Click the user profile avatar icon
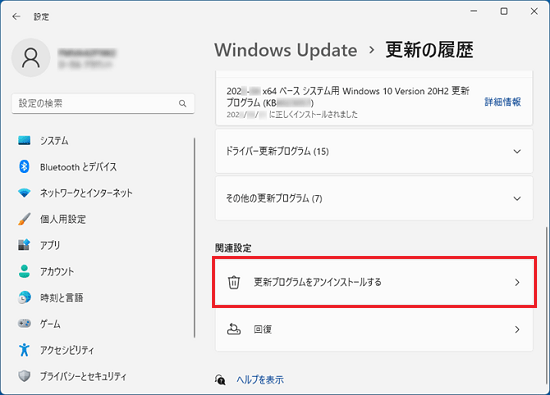Screen dimensions: 550x395 [31, 58]
